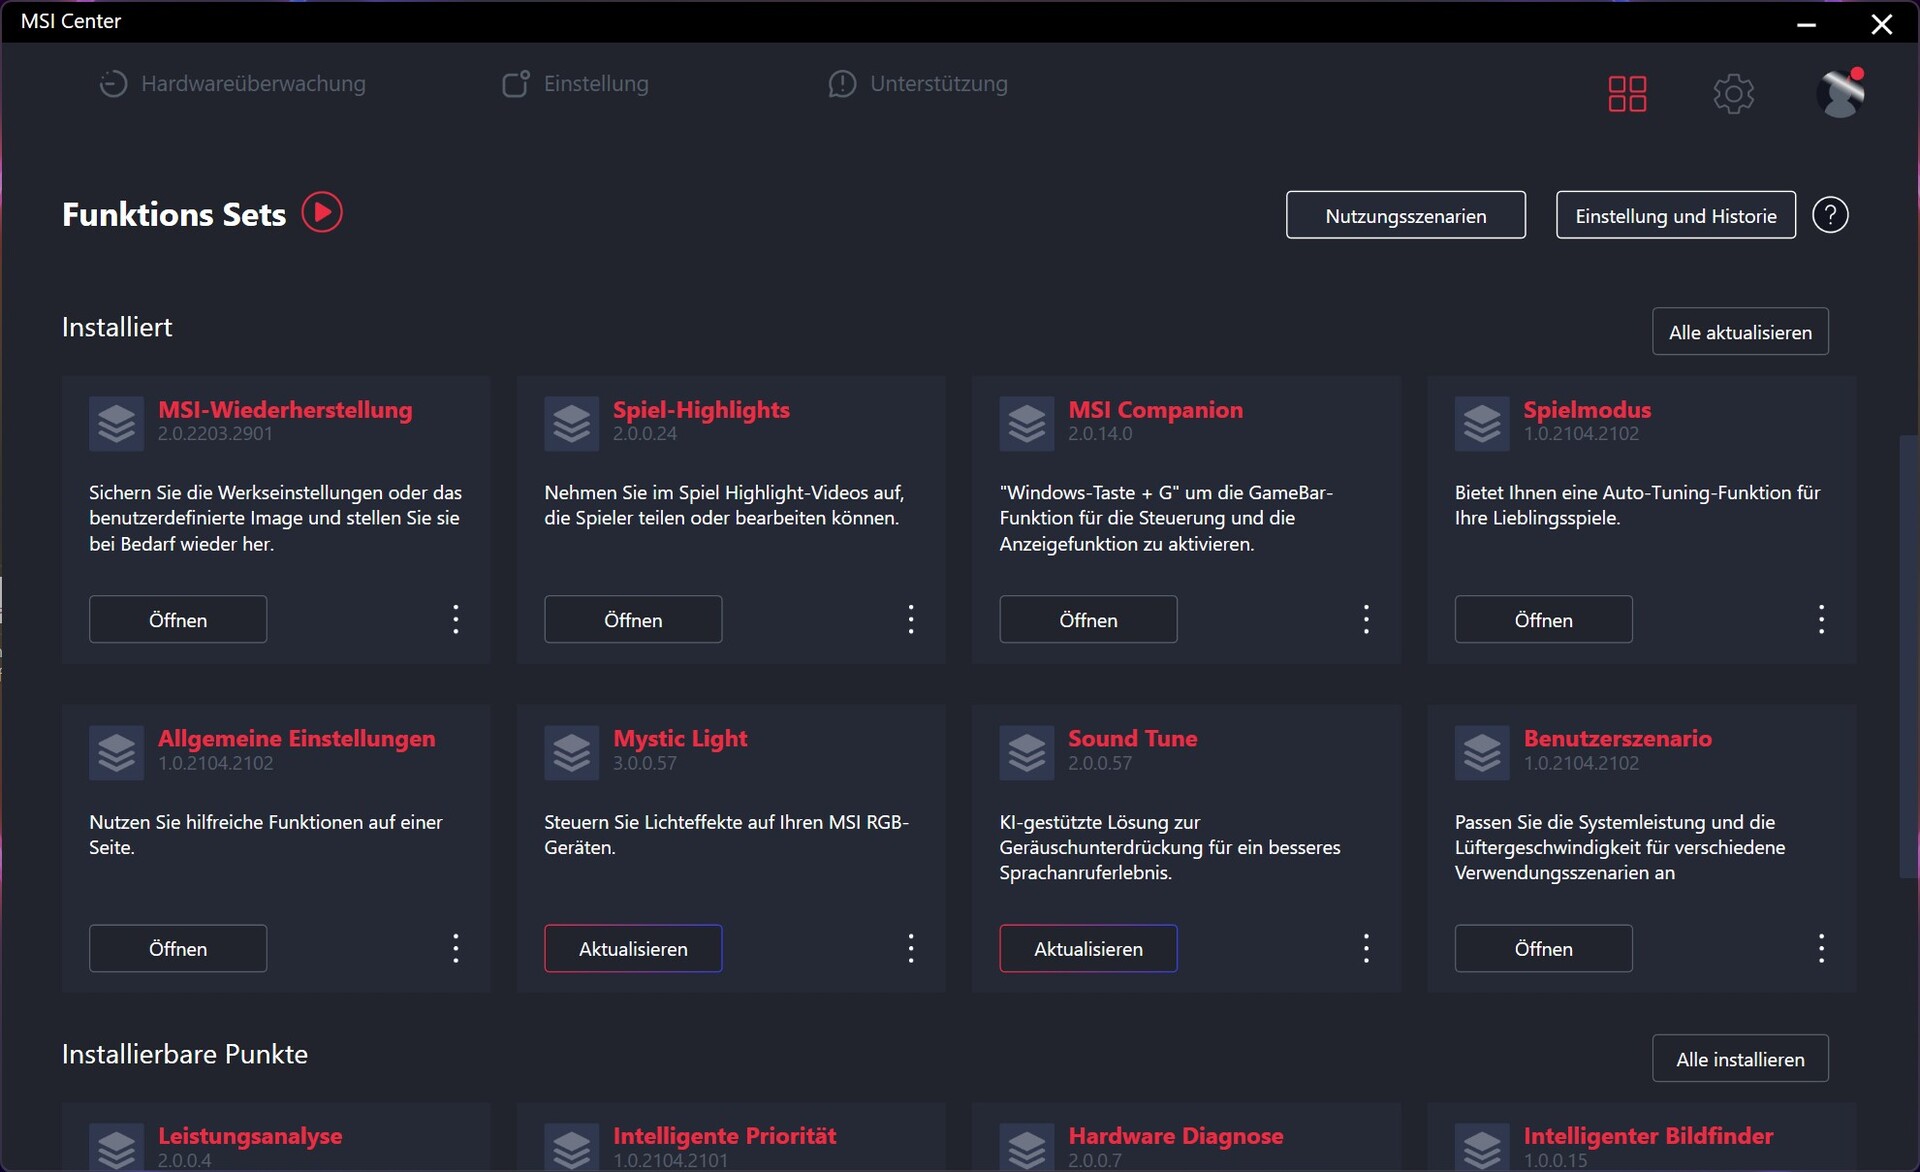Viewport: 1920px width, 1172px height.
Task: Click the Allgemeine Einstellungen stack icon
Action: (117, 753)
